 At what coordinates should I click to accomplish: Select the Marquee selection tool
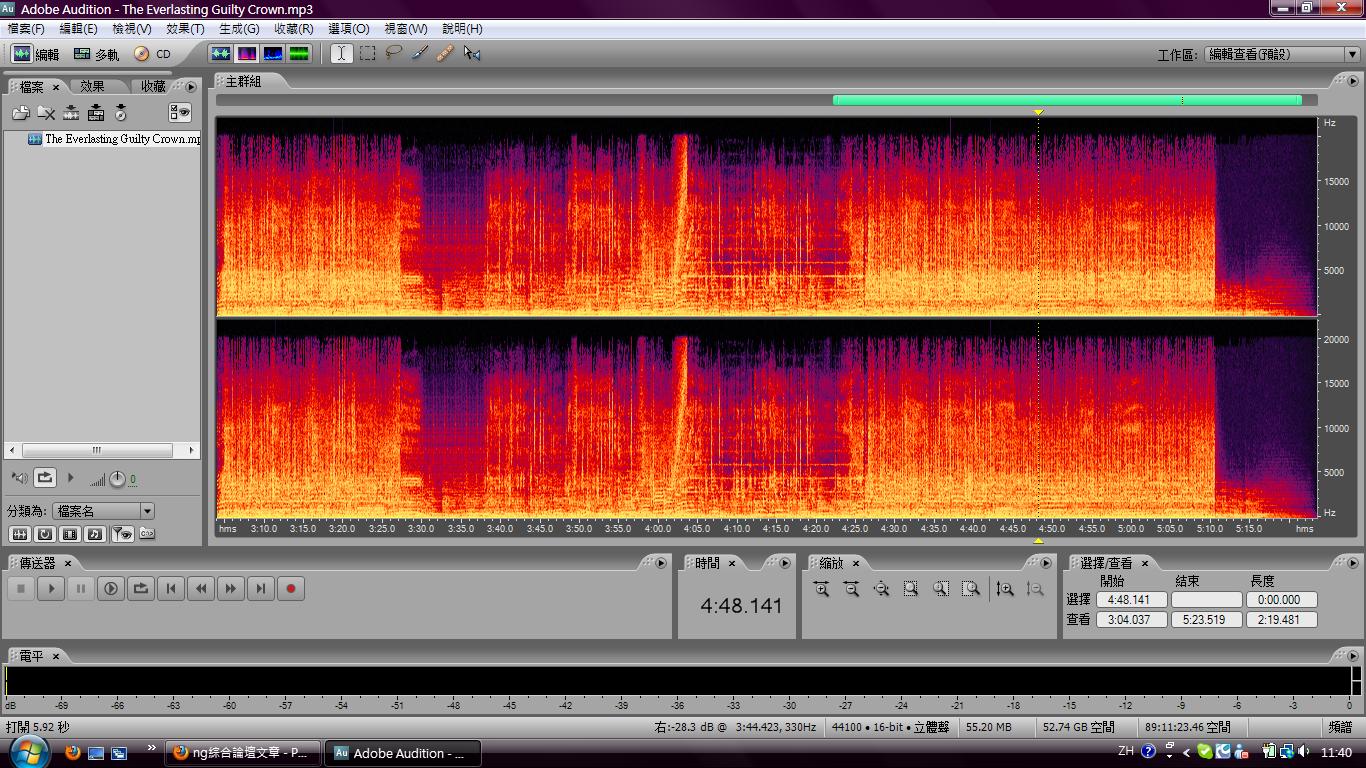[x=368, y=54]
